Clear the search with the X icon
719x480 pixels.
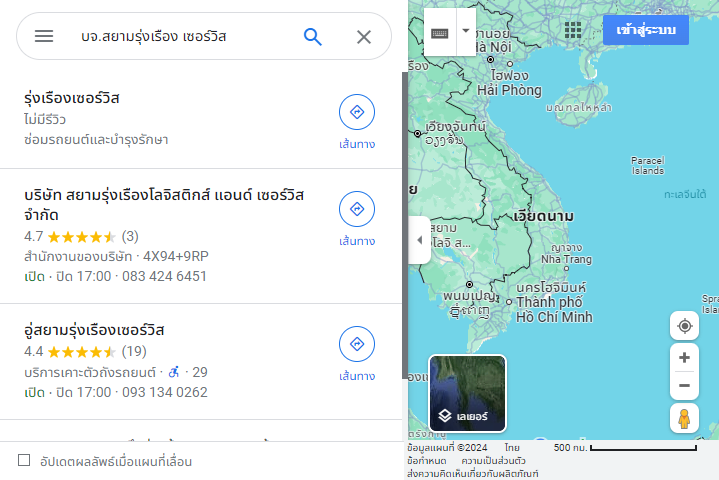(x=364, y=37)
